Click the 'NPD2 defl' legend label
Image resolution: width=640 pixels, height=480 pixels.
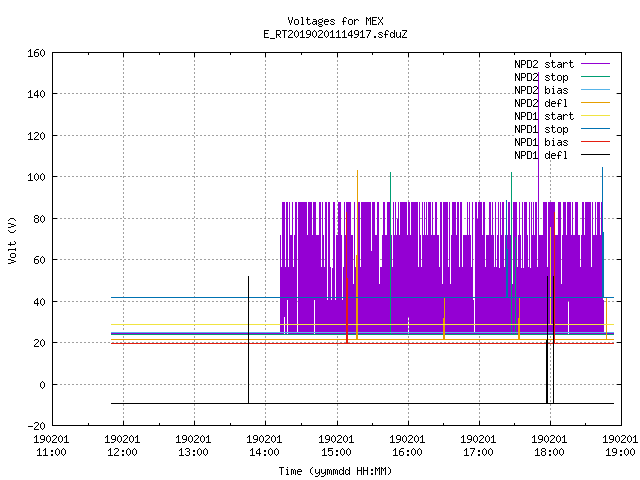(x=541, y=103)
